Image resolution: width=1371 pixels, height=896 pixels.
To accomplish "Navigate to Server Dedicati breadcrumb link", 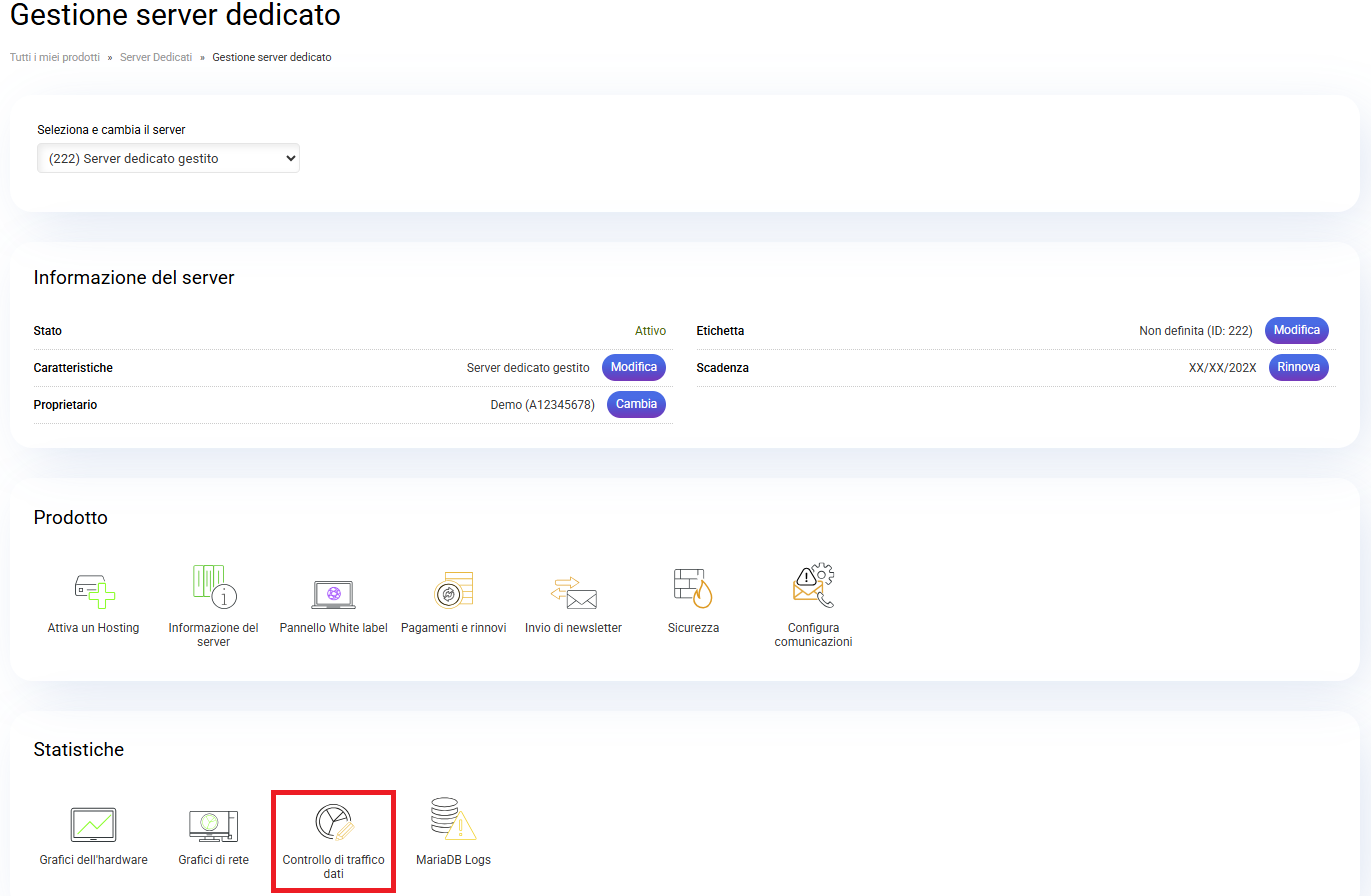I will point(156,58).
